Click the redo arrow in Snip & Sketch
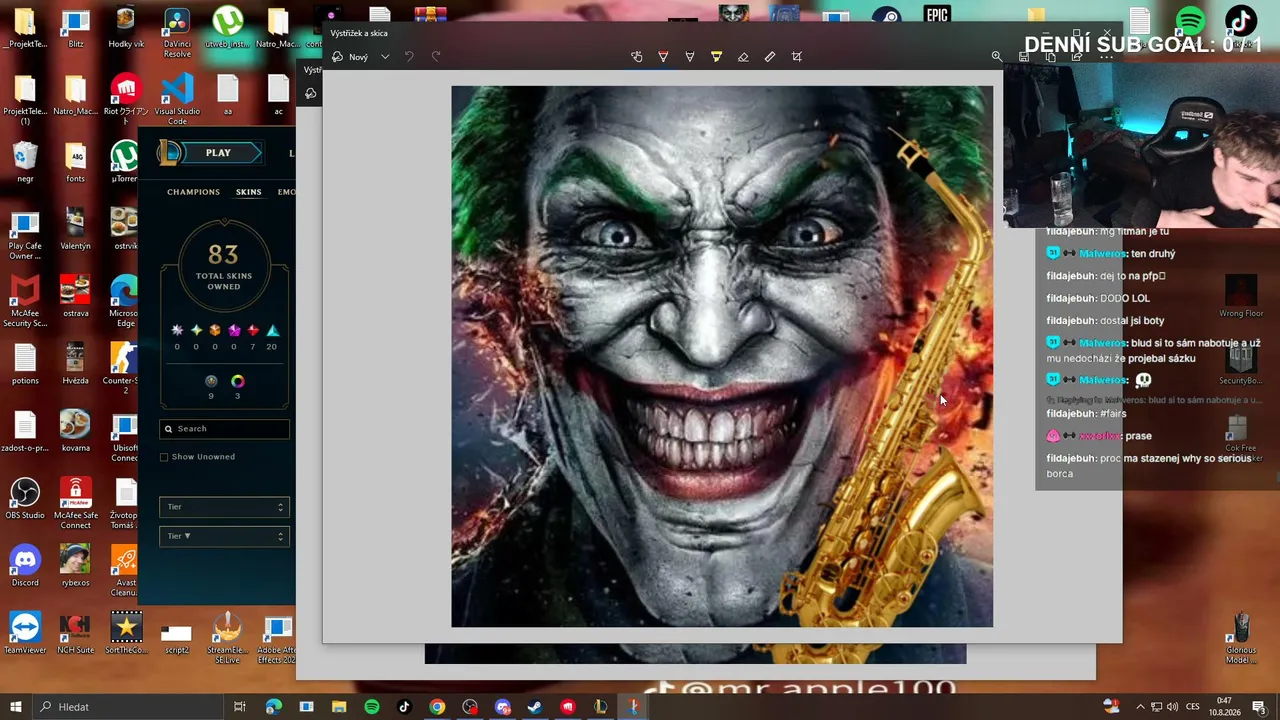This screenshot has height=720, width=1280. (436, 57)
